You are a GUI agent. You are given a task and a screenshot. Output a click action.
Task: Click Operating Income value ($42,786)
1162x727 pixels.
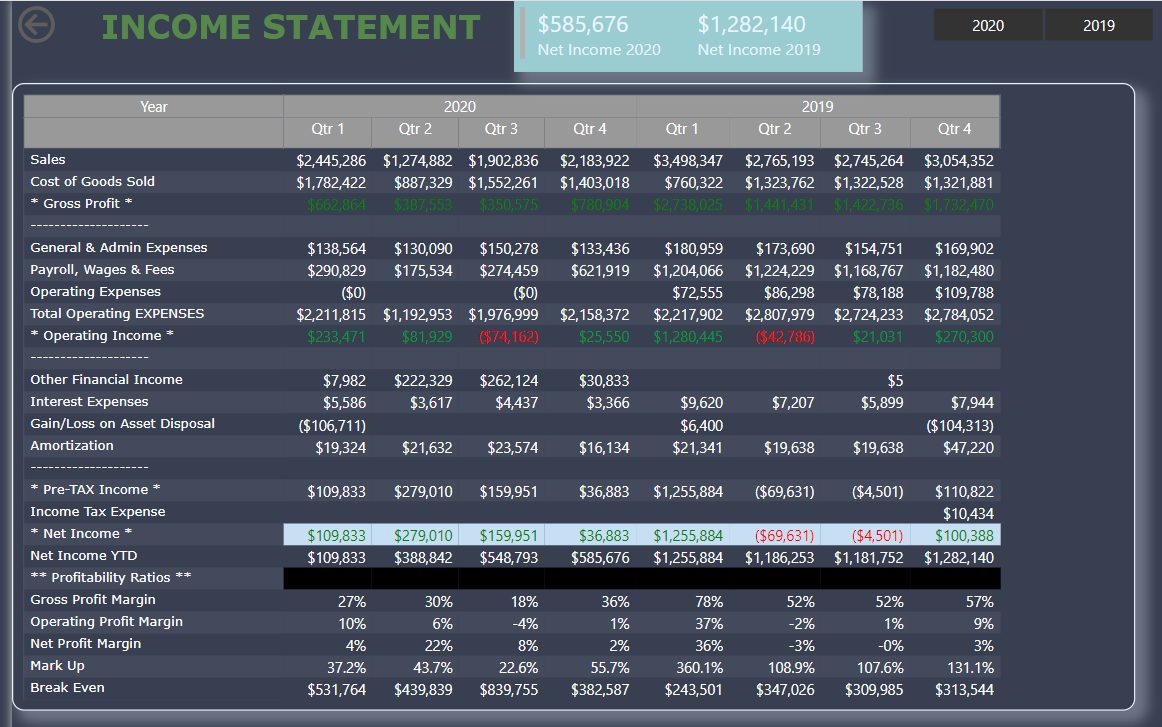coord(785,337)
